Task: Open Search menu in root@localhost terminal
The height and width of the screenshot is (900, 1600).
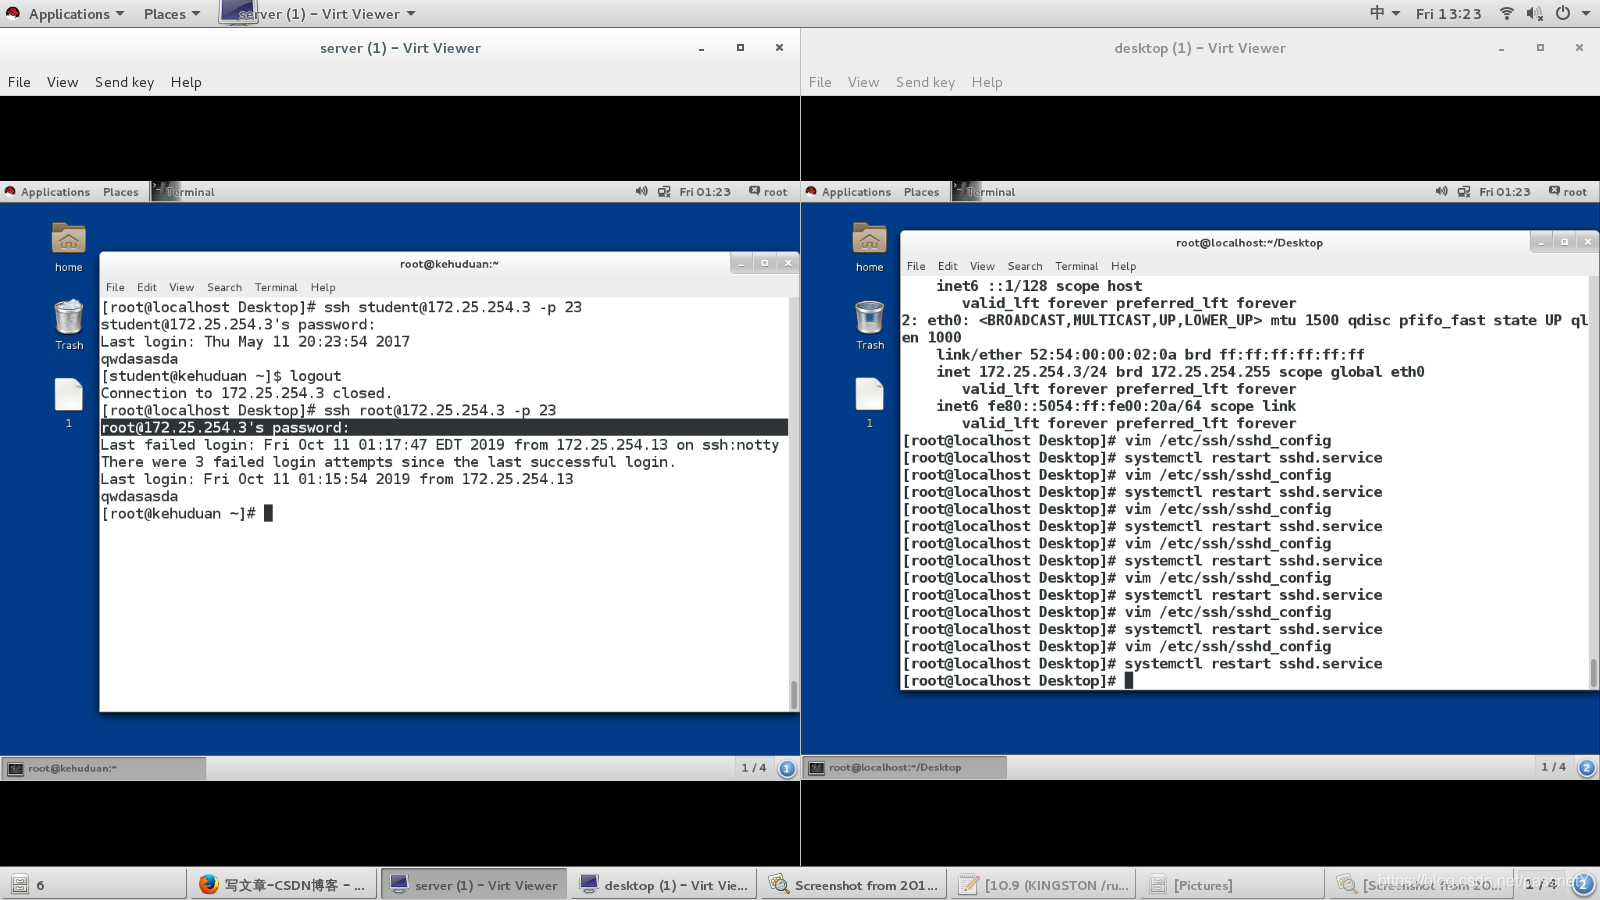Action: (1025, 266)
